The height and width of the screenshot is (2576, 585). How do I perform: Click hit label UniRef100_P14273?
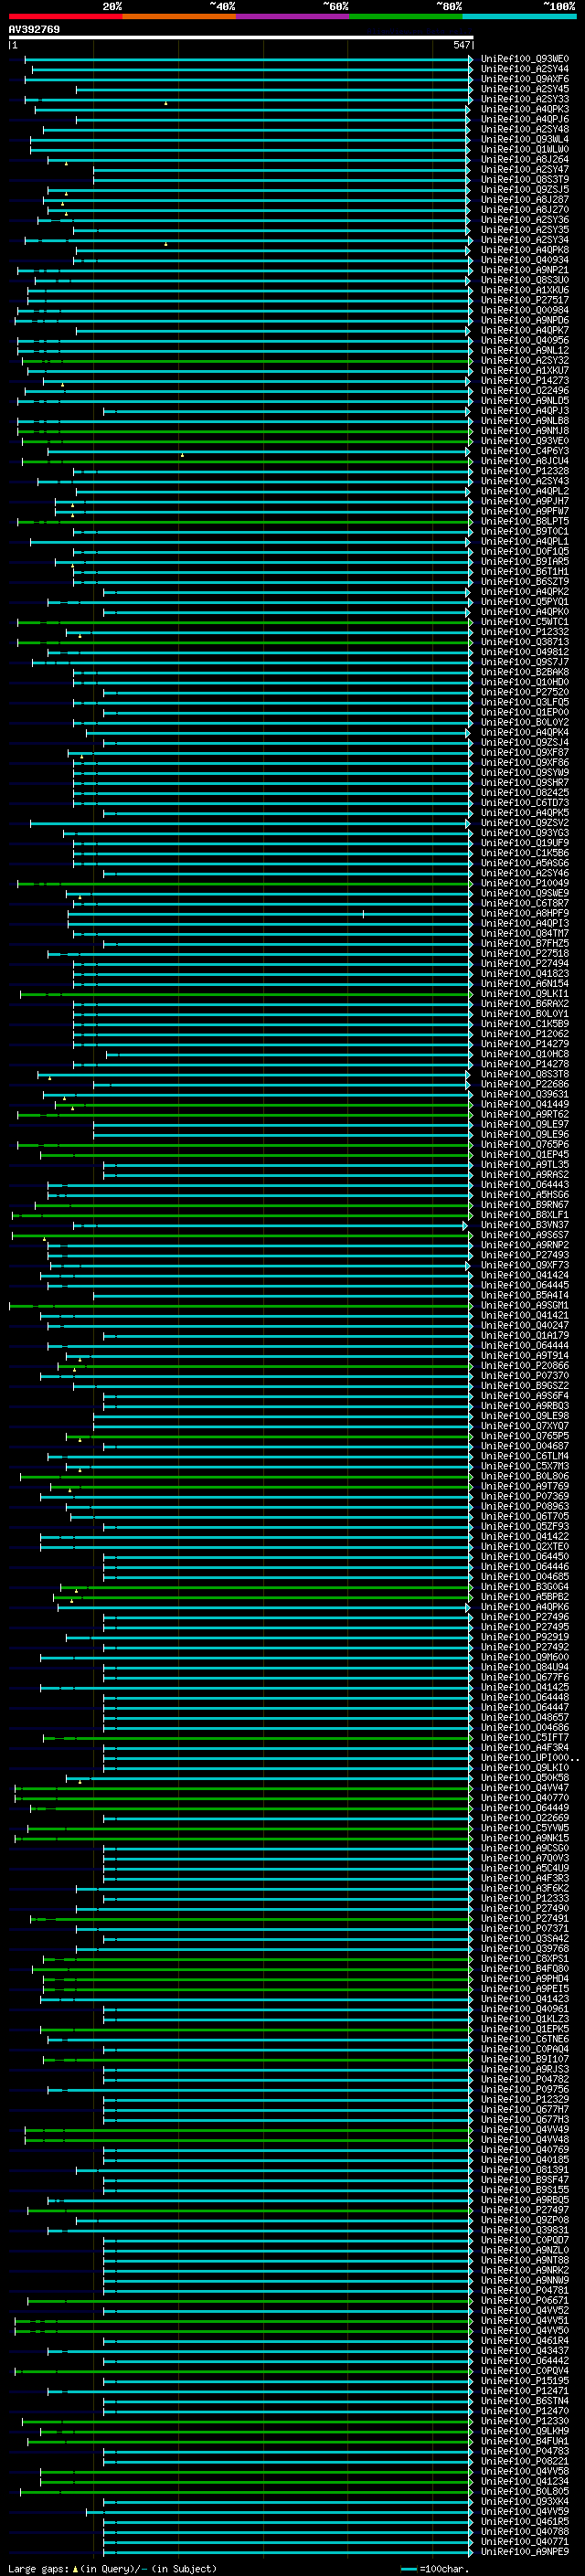pyautogui.click(x=524, y=381)
